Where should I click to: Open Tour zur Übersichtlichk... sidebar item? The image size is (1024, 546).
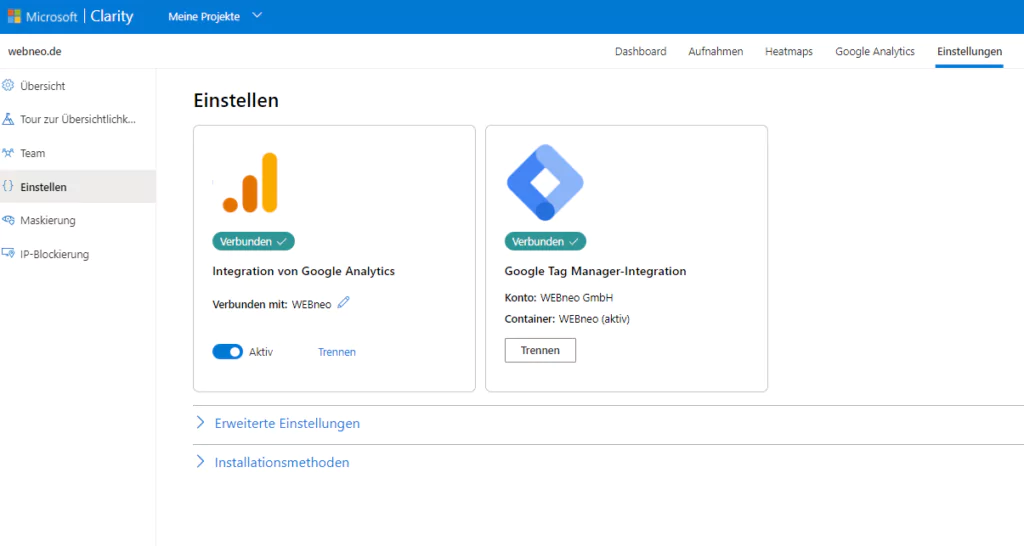78,119
